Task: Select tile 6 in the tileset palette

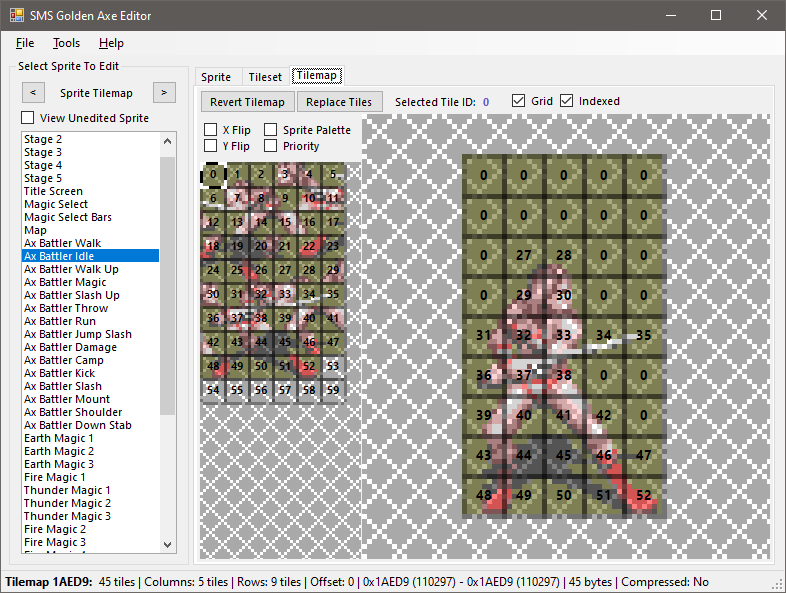Action: [x=213, y=198]
